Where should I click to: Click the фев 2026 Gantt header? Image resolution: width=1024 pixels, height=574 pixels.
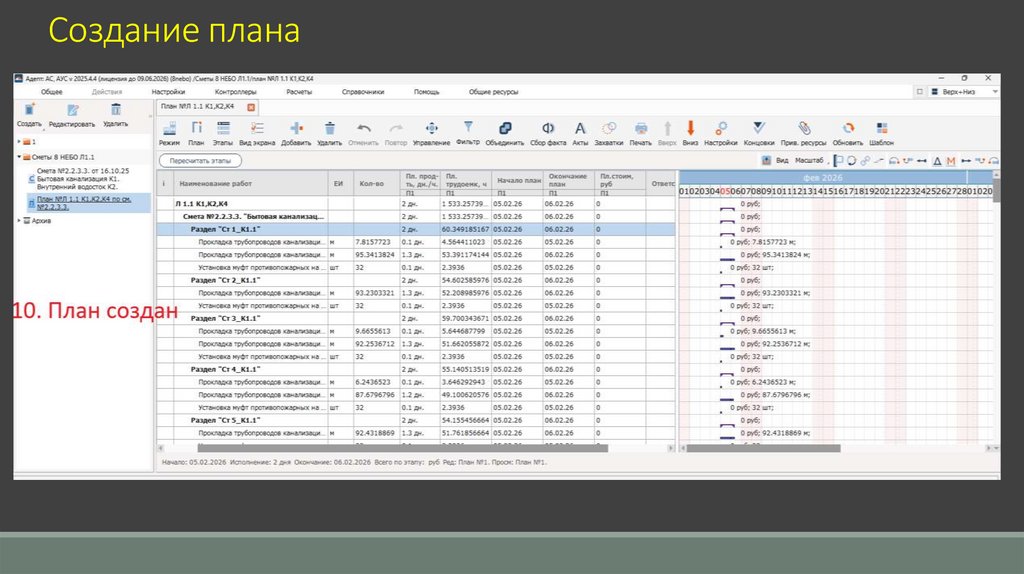tap(822, 178)
